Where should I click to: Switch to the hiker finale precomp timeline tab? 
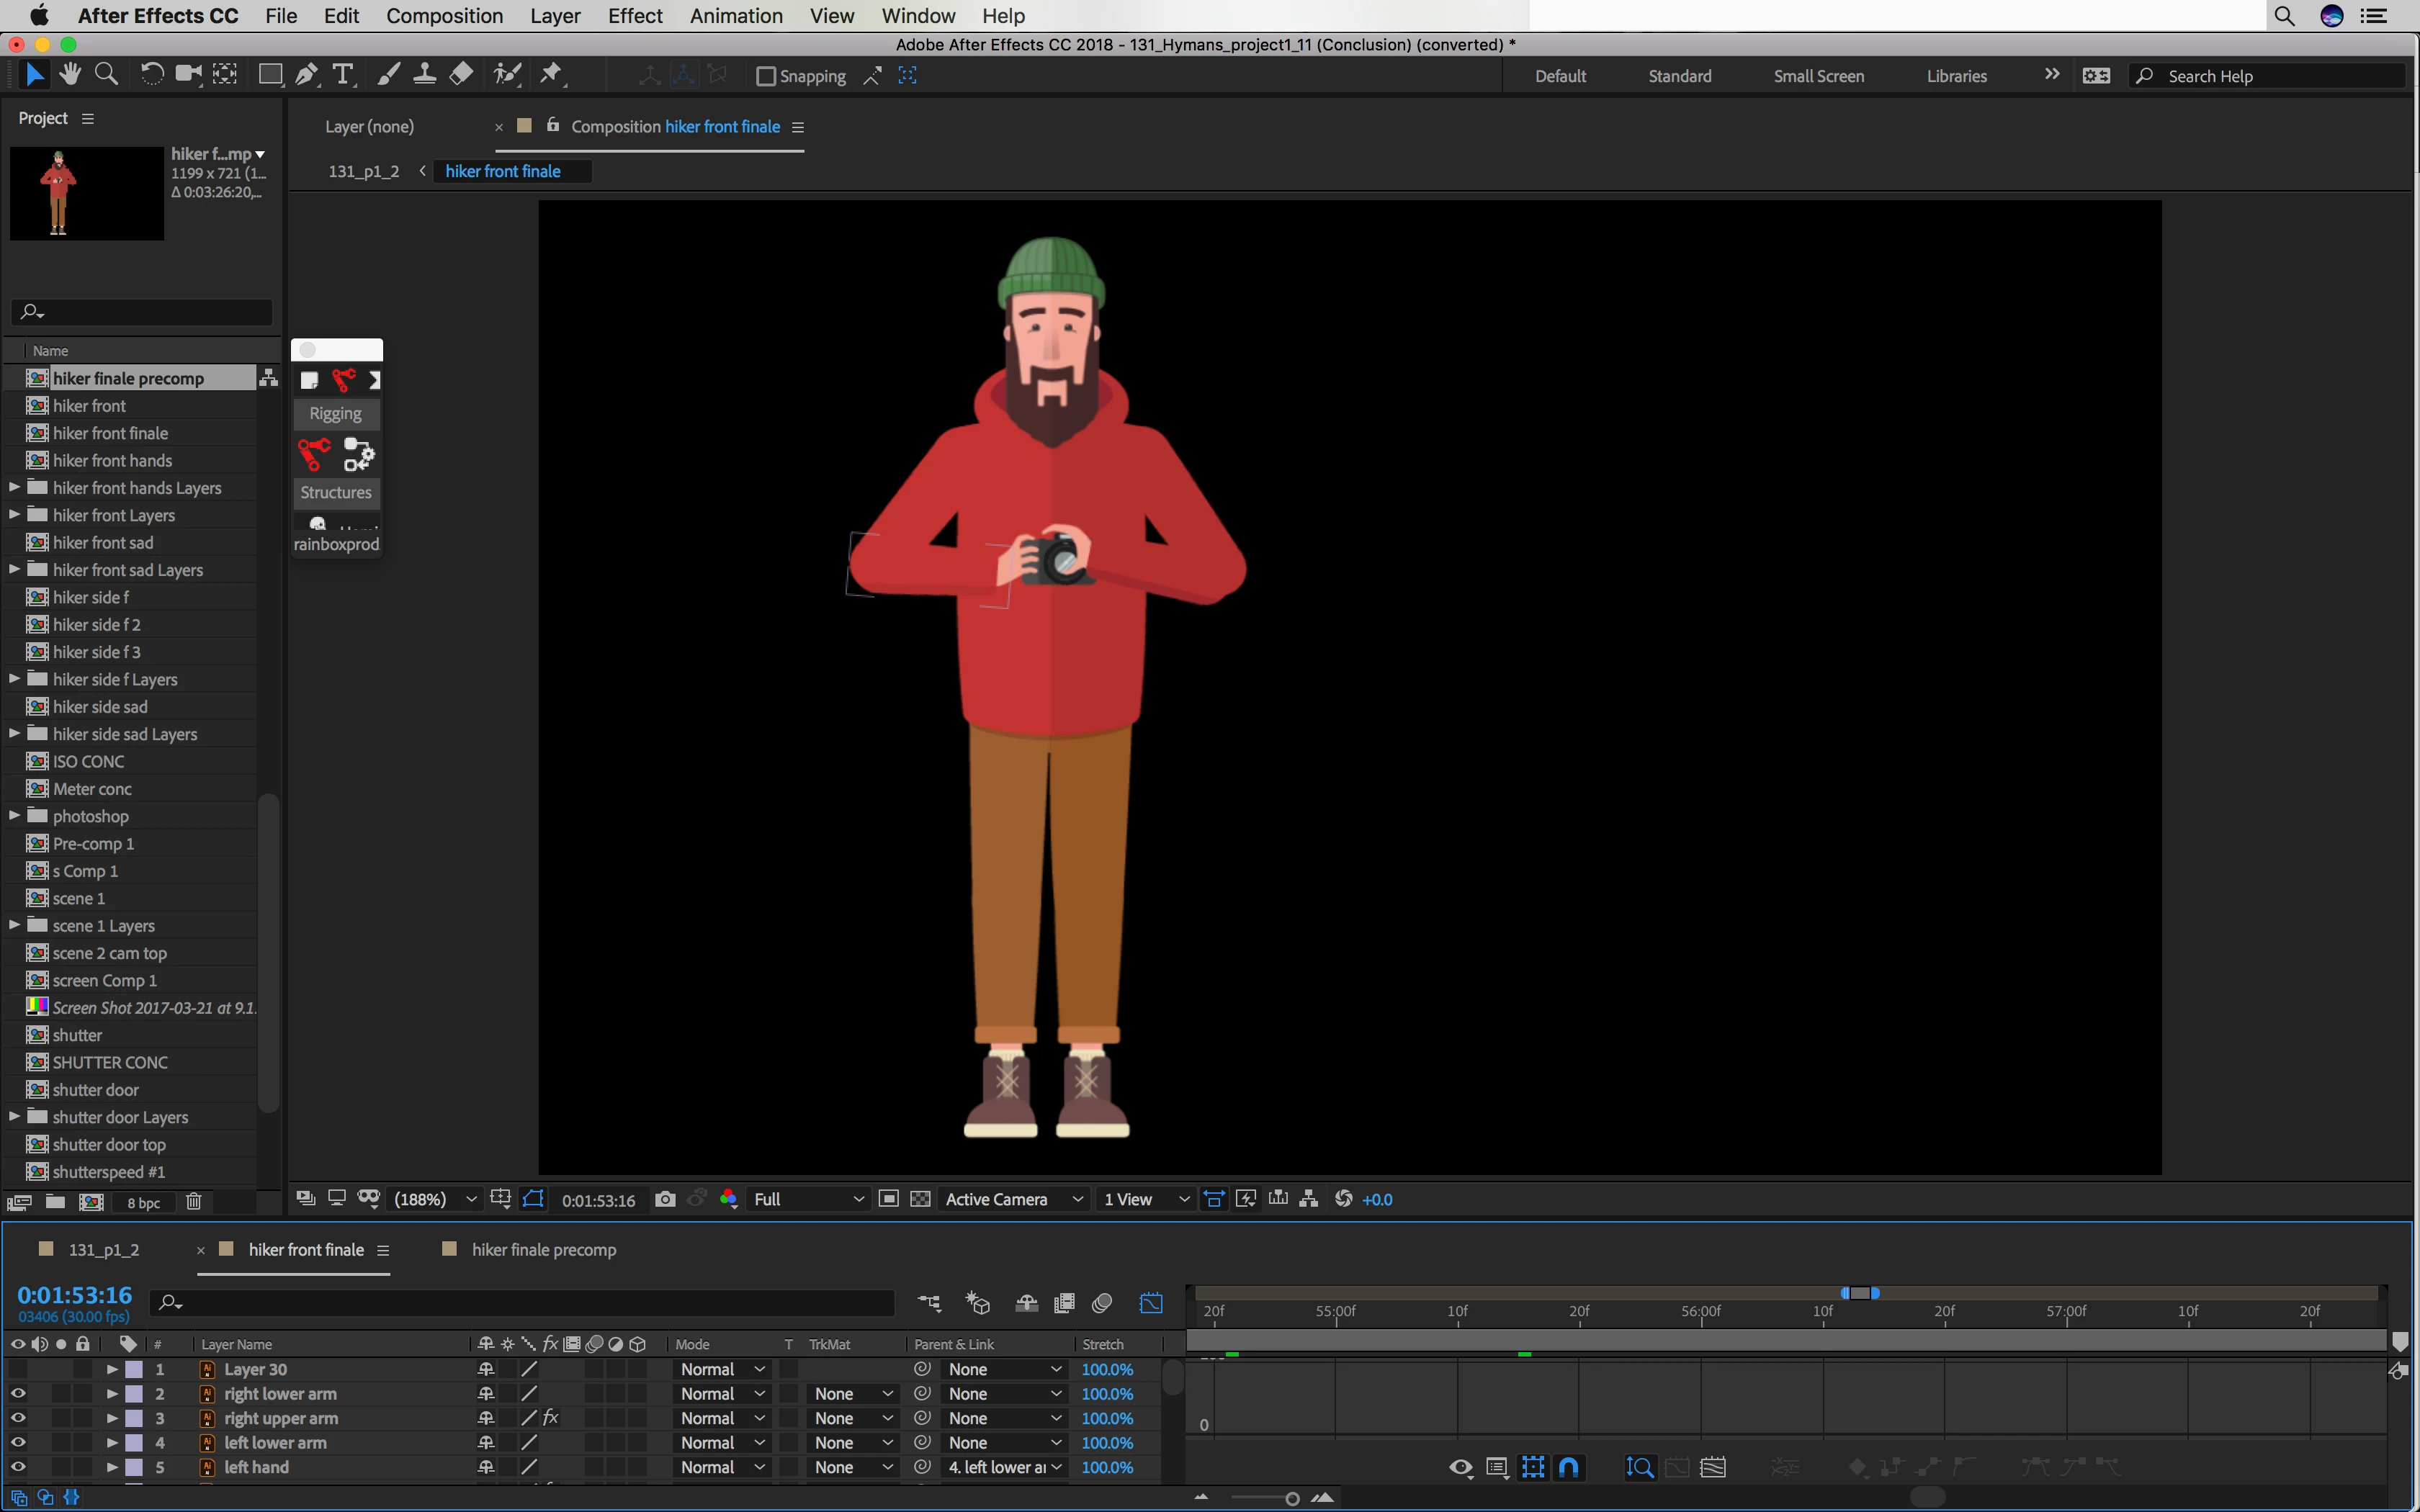click(x=543, y=1250)
